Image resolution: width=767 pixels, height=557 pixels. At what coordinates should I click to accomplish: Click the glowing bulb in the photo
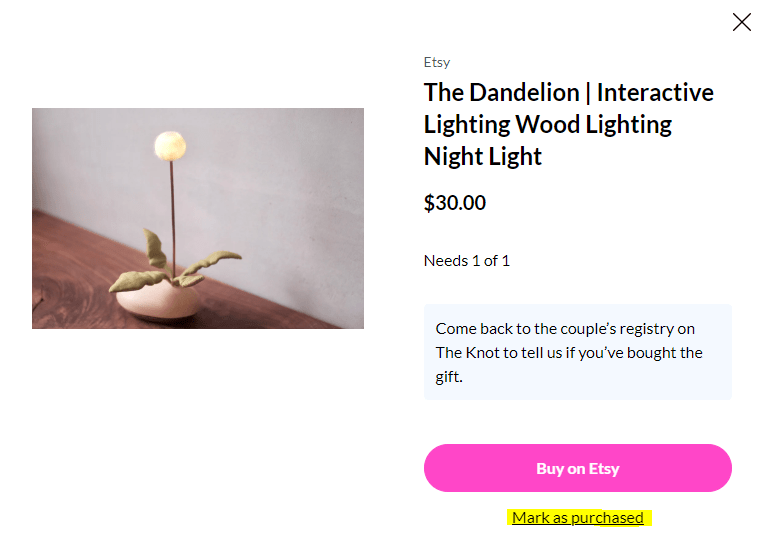pos(170,145)
